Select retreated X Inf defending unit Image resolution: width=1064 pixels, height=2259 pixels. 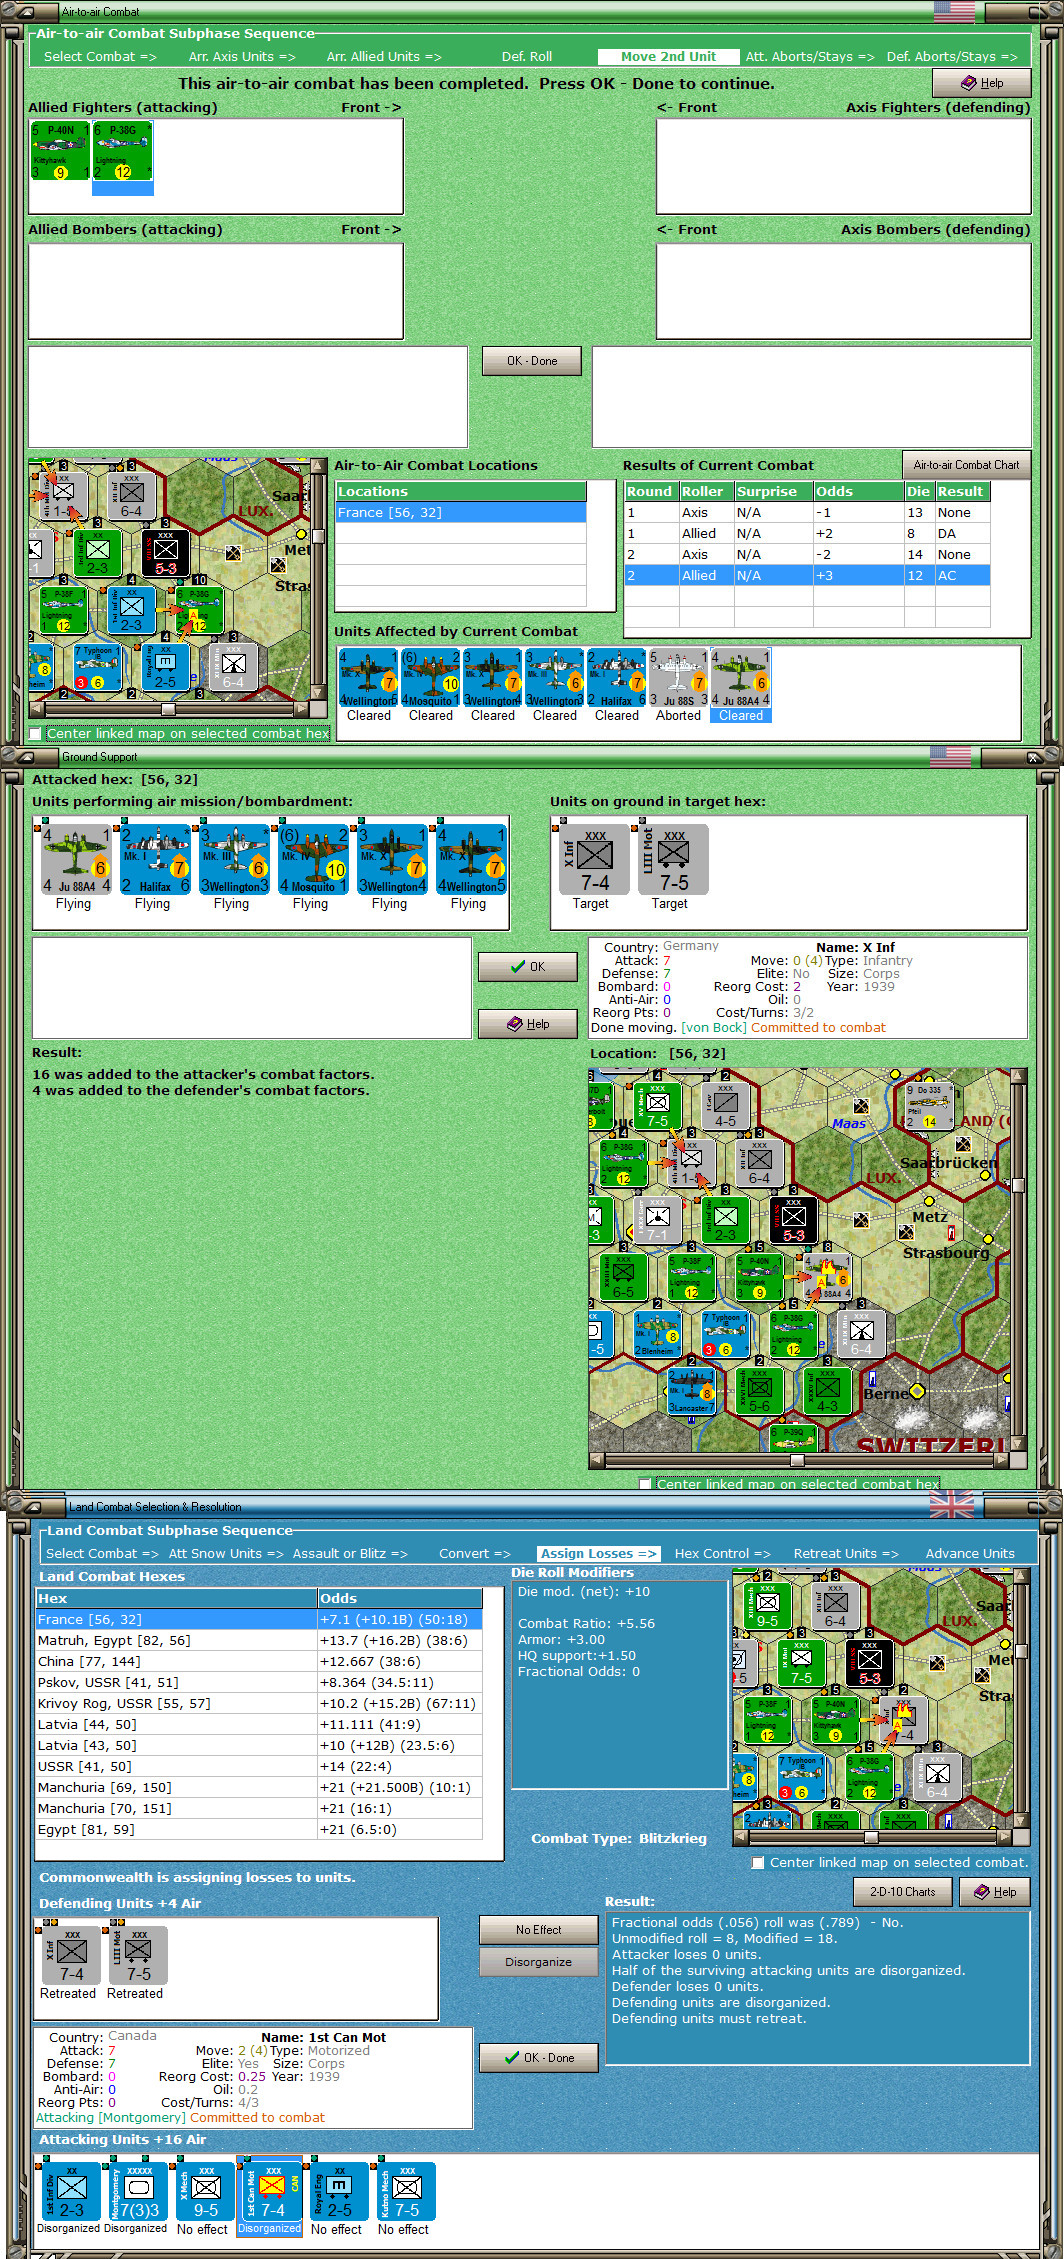71,1955
